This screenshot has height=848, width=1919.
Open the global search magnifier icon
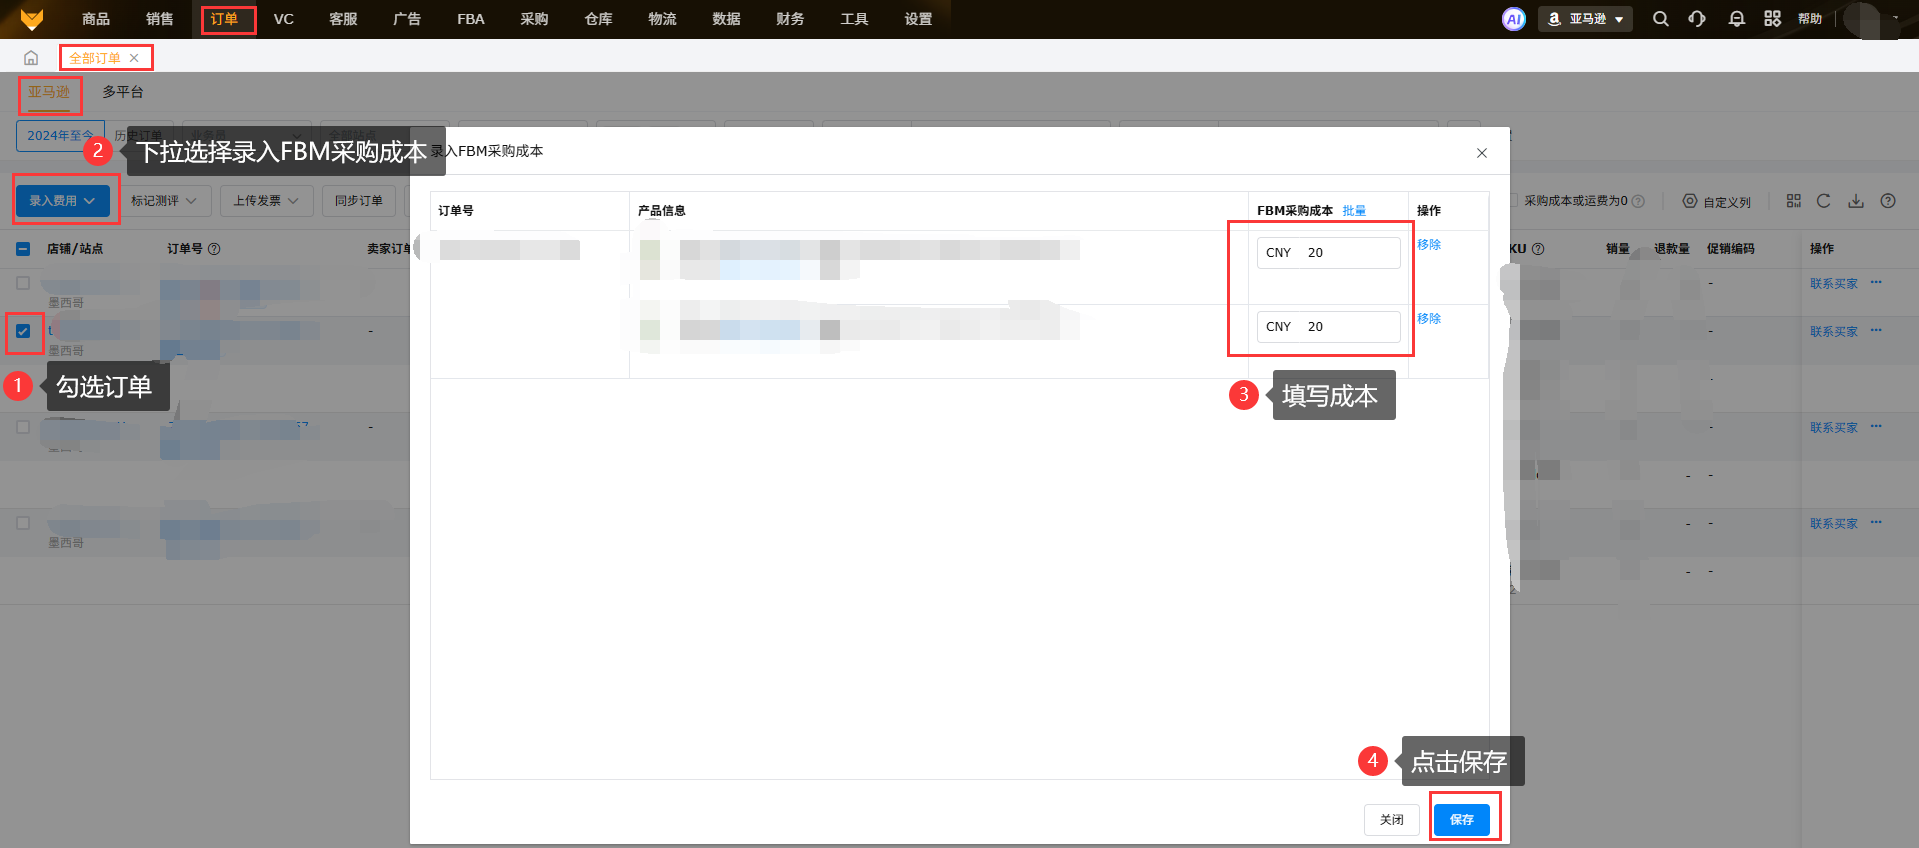(x=1661, y=19)
